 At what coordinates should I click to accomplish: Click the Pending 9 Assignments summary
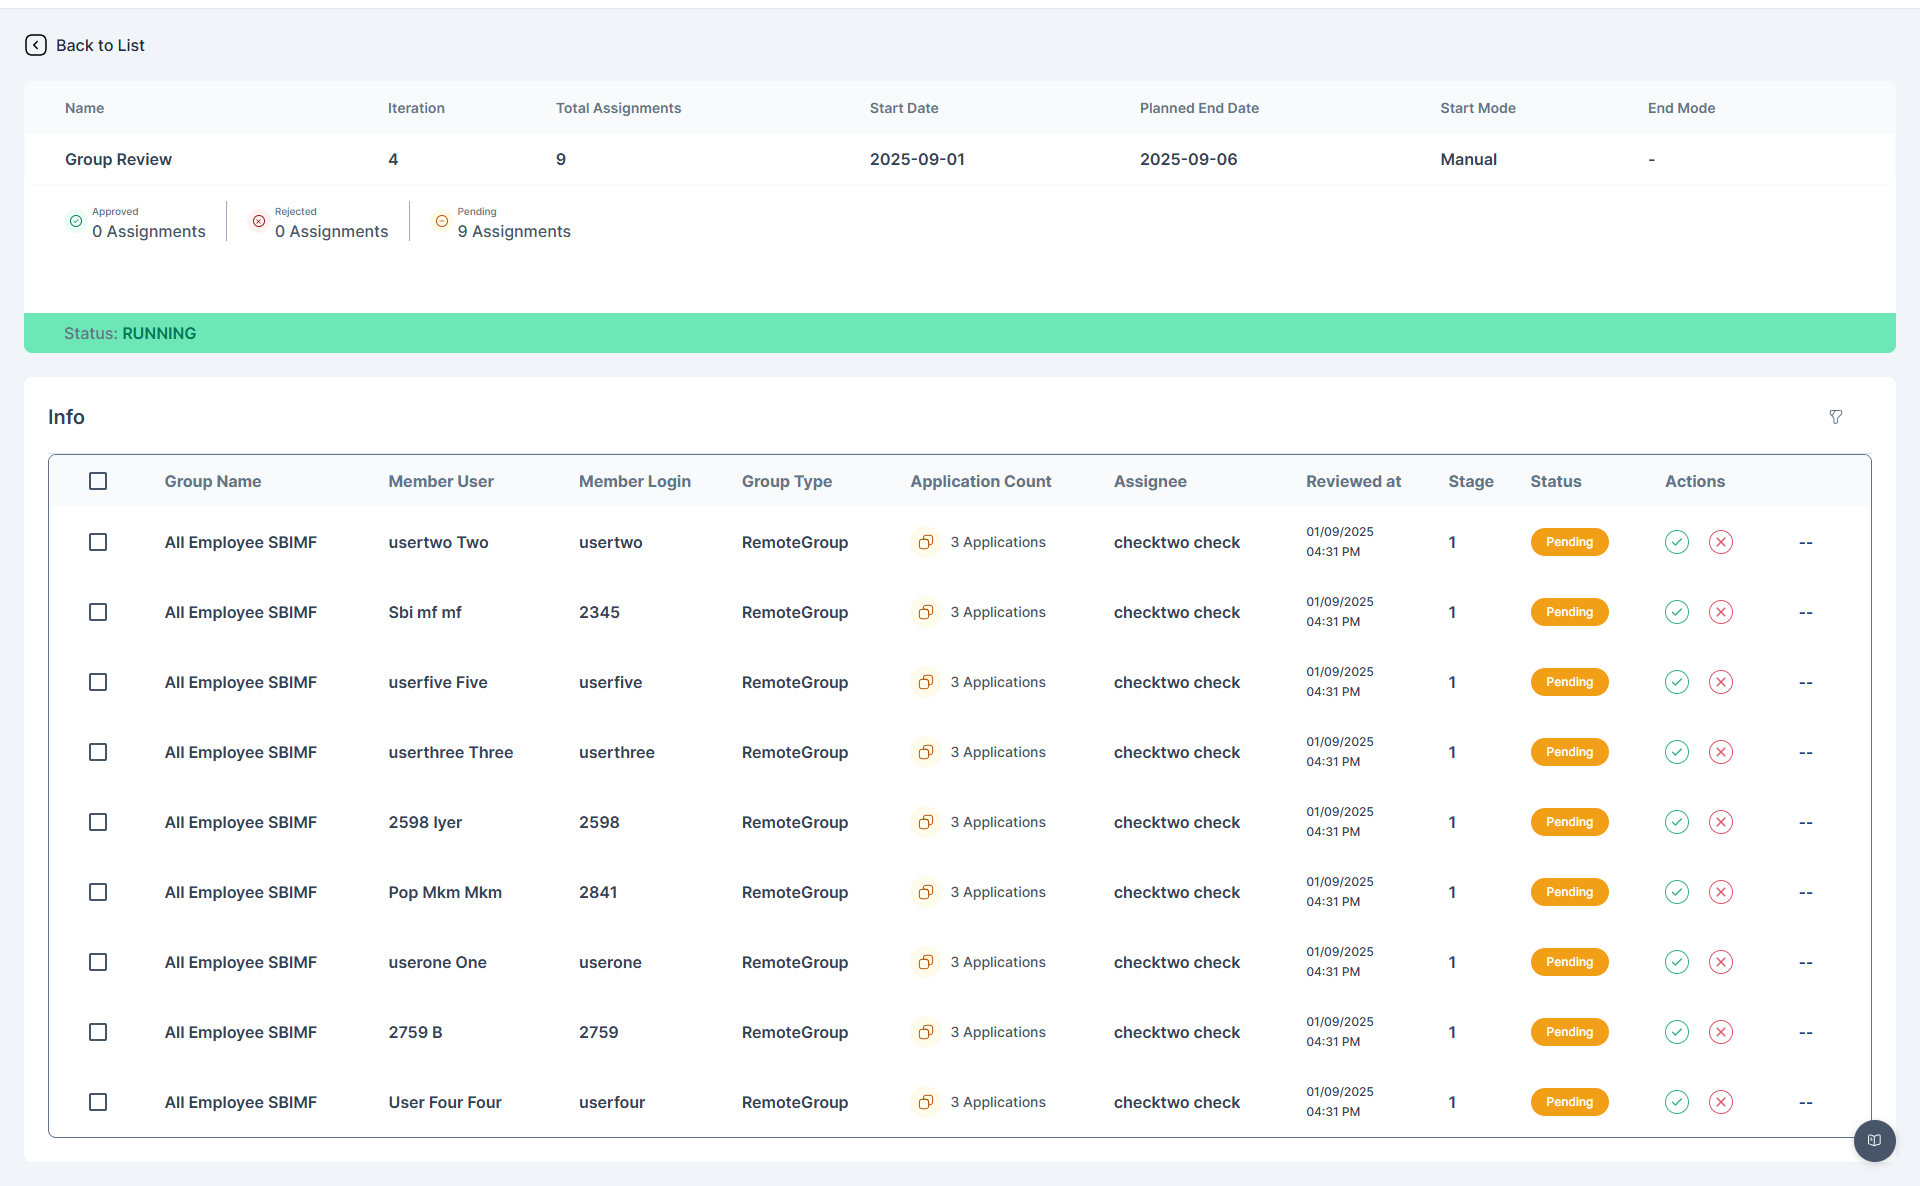(x=502, y=222)
